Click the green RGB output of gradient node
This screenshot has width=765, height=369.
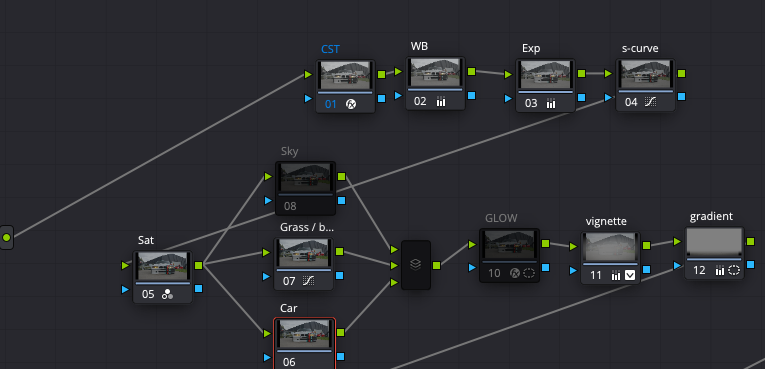point(750,241)
